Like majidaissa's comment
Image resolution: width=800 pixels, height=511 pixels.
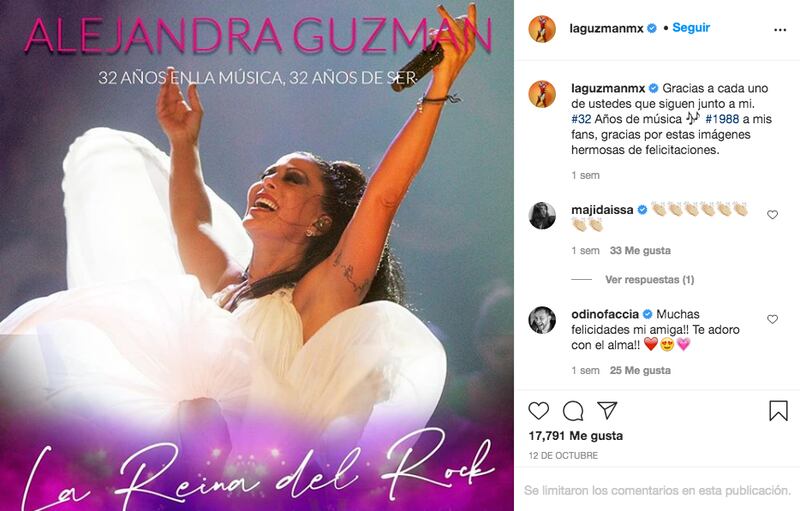[x=772, y=215]
